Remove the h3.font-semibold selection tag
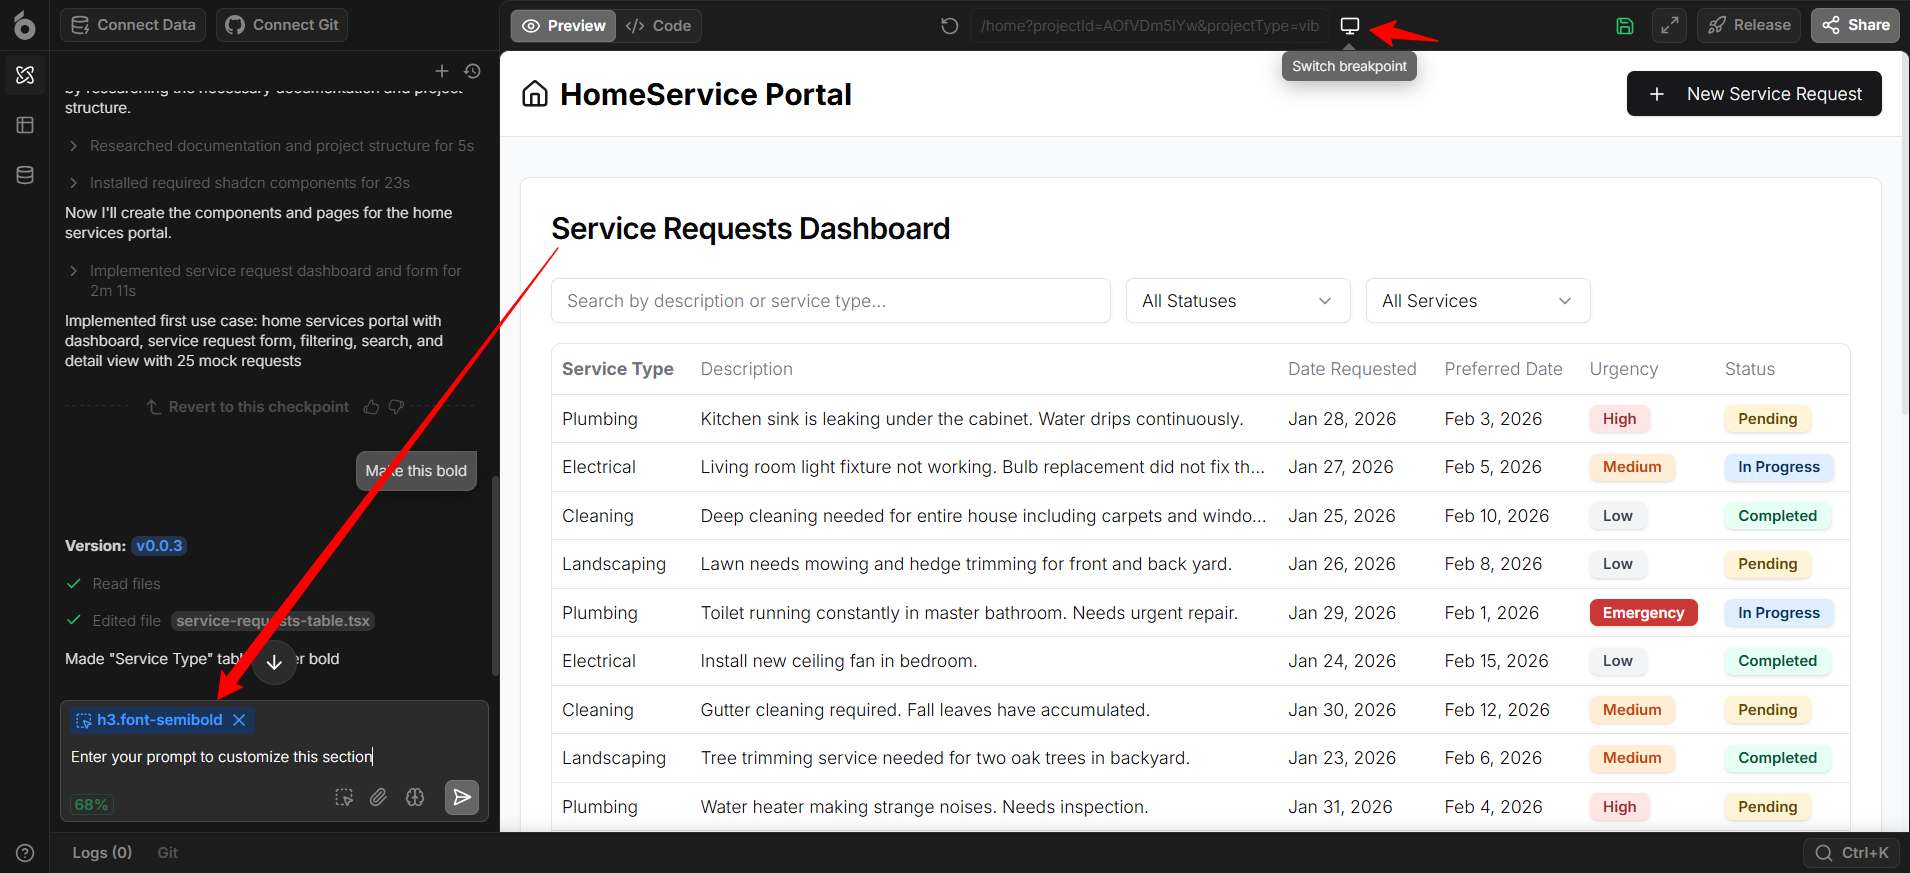Viewport: 1910px width, 873px height. click(239, 720)
